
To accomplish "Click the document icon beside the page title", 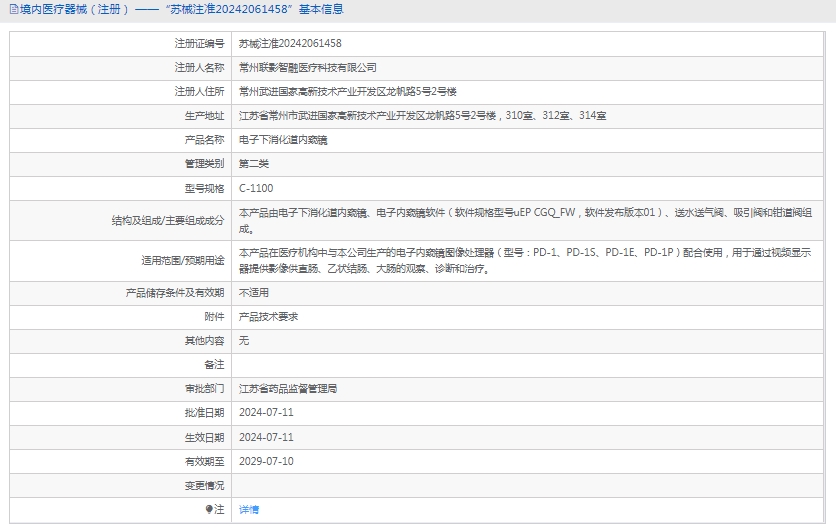I will click(12, 10).
